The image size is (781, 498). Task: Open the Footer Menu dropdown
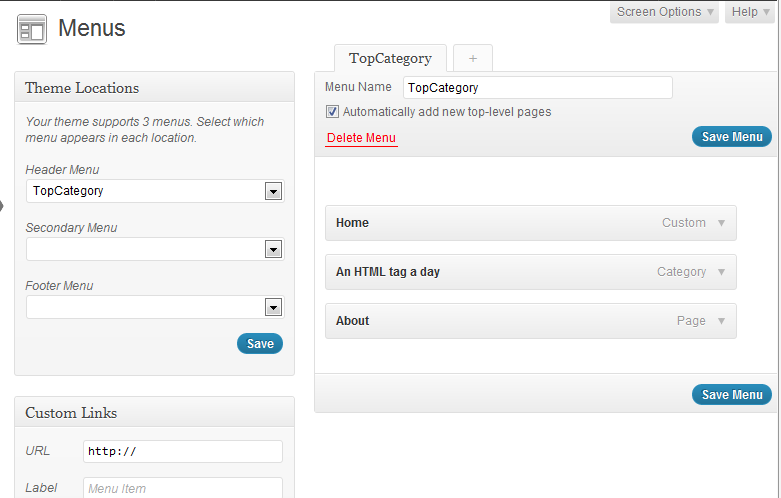[155, 307]
